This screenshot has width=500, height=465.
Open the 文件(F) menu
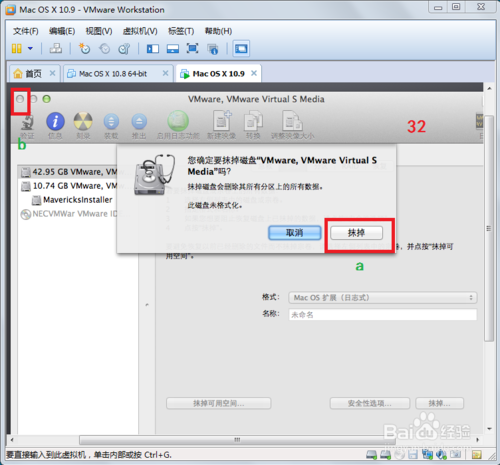point(26,31)
